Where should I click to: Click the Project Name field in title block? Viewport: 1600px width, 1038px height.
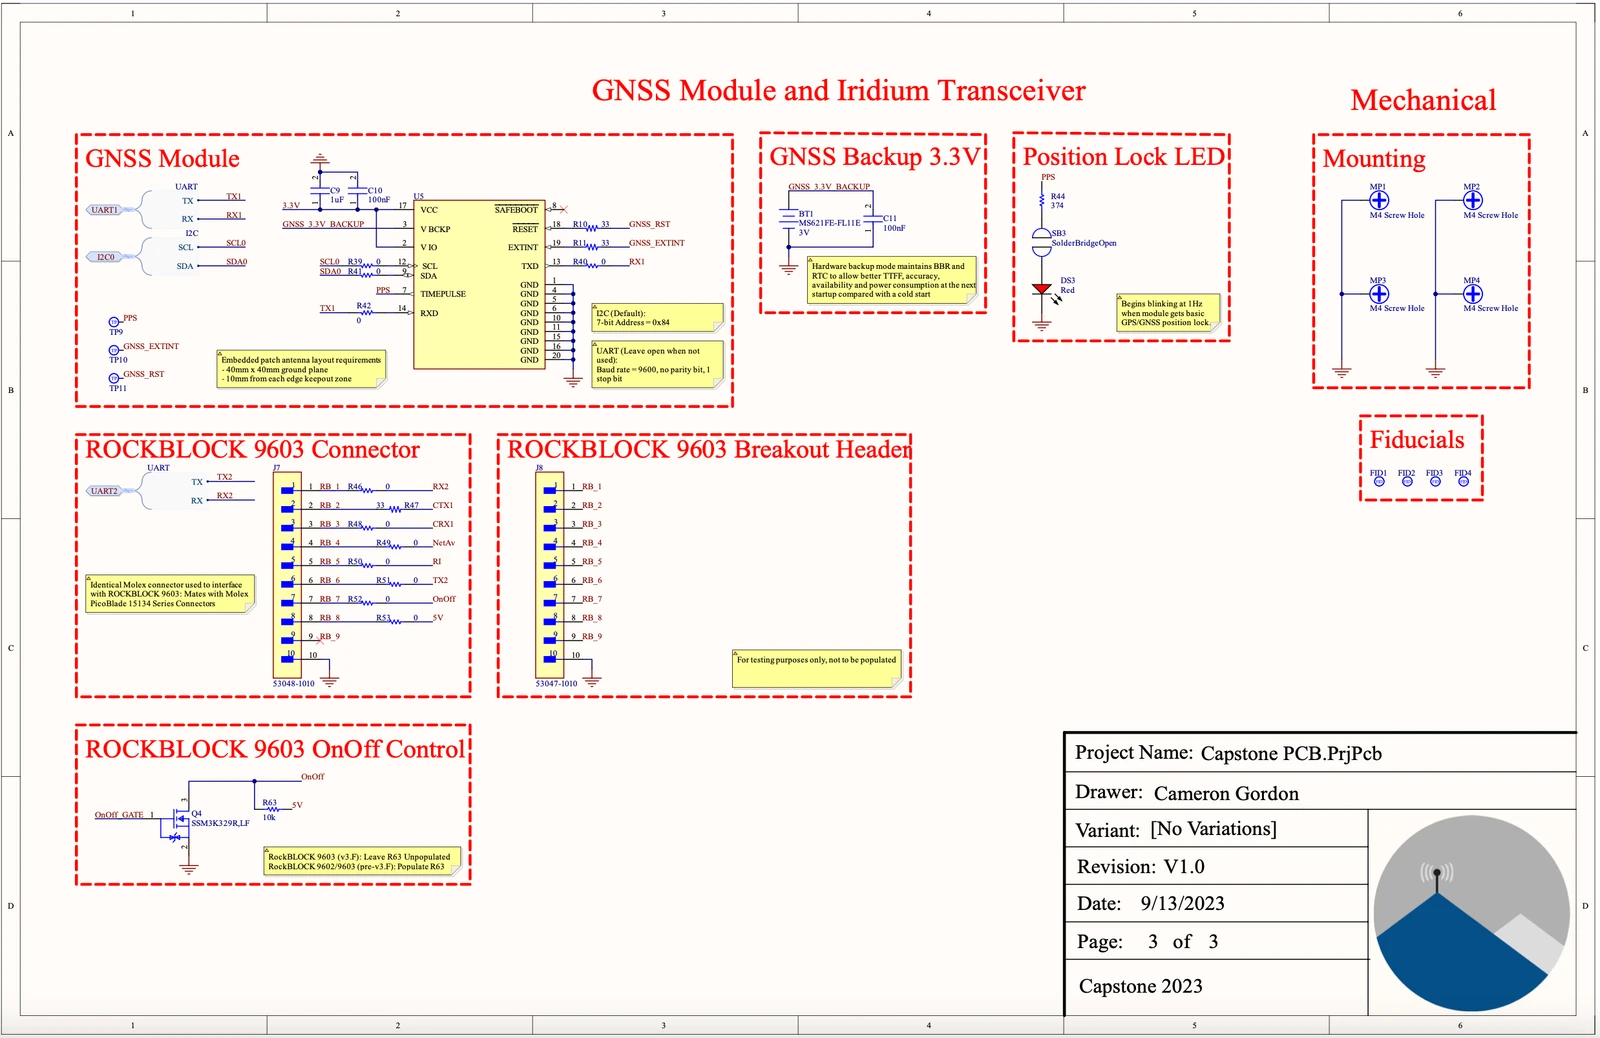point(1320,753)
